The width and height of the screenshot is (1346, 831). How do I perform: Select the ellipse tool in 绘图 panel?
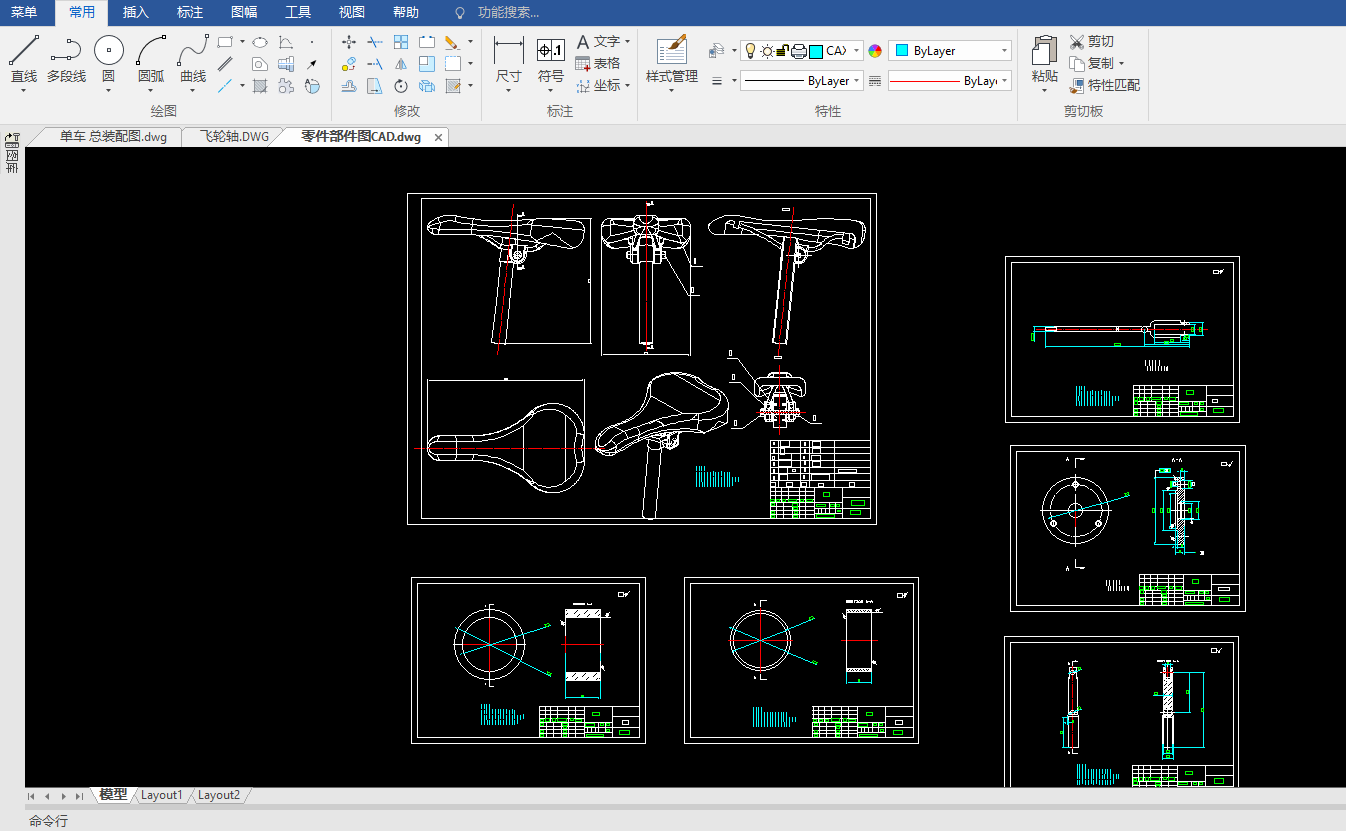(259, 42)
